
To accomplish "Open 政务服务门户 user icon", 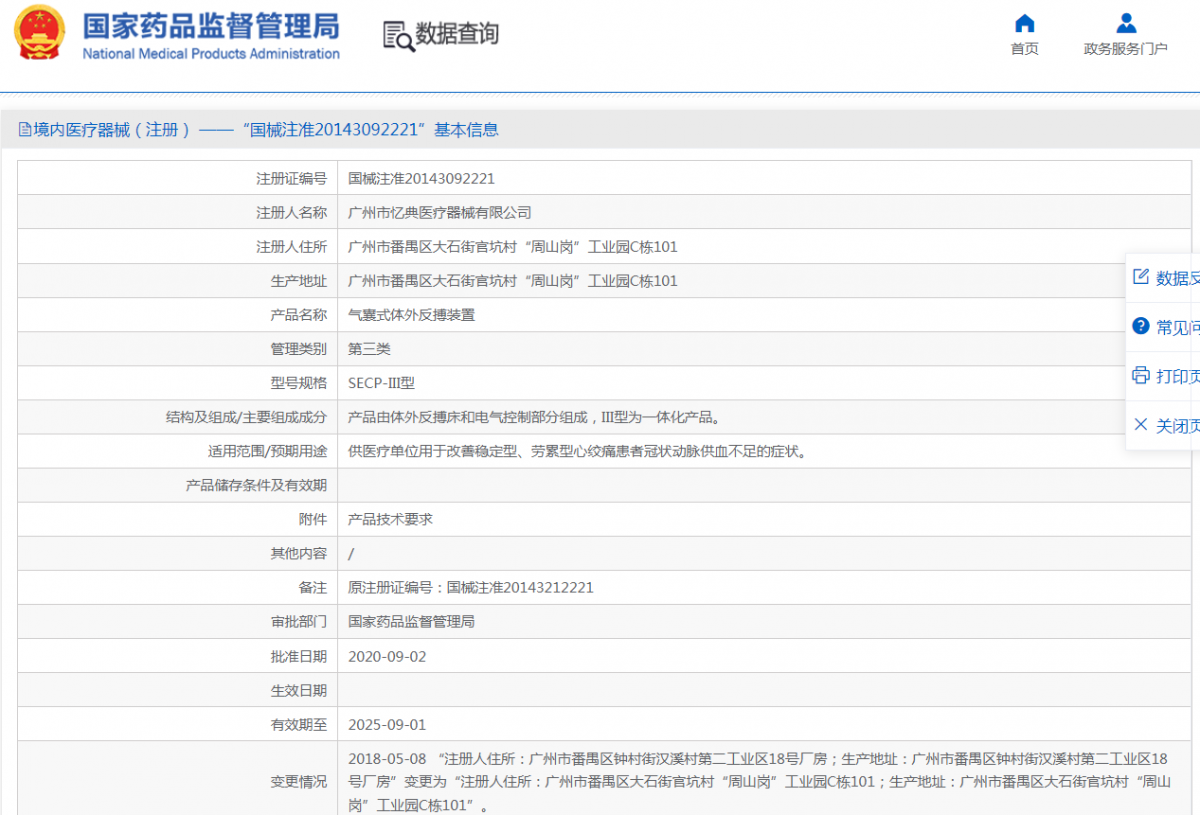I will [x=1126, y=23].
